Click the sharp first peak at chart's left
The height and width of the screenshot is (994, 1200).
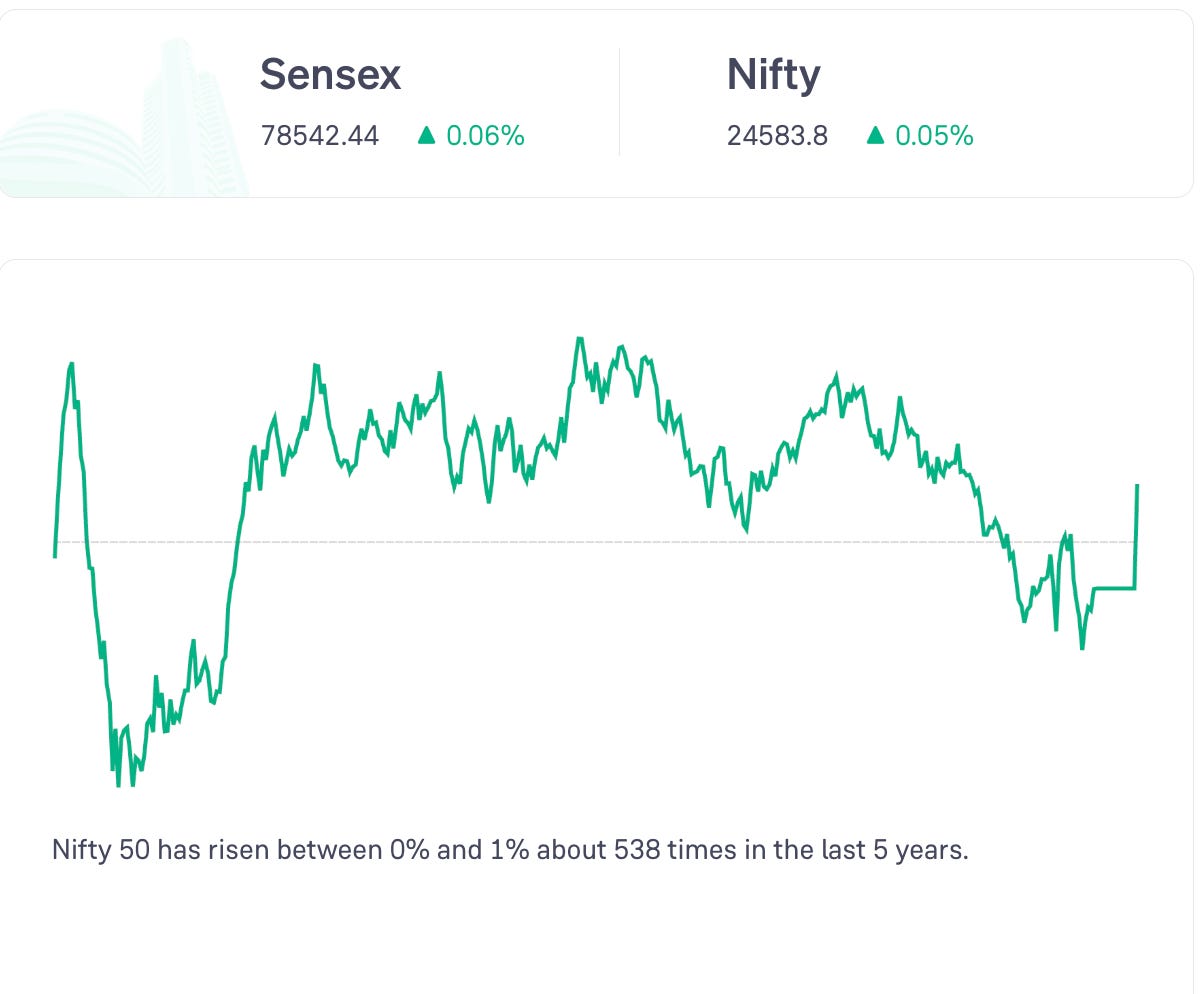[x=71, y=366]
